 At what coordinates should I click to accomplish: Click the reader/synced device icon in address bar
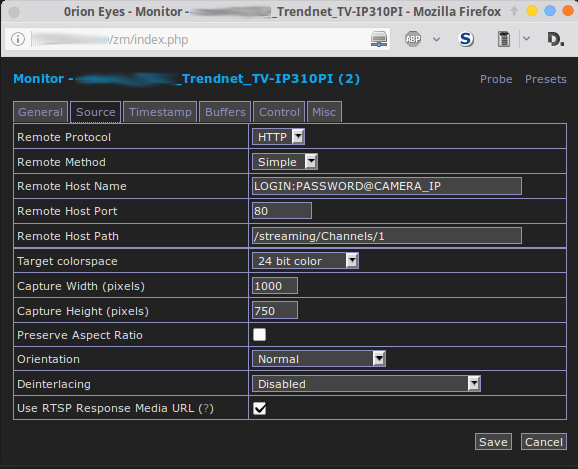[379, 39]
